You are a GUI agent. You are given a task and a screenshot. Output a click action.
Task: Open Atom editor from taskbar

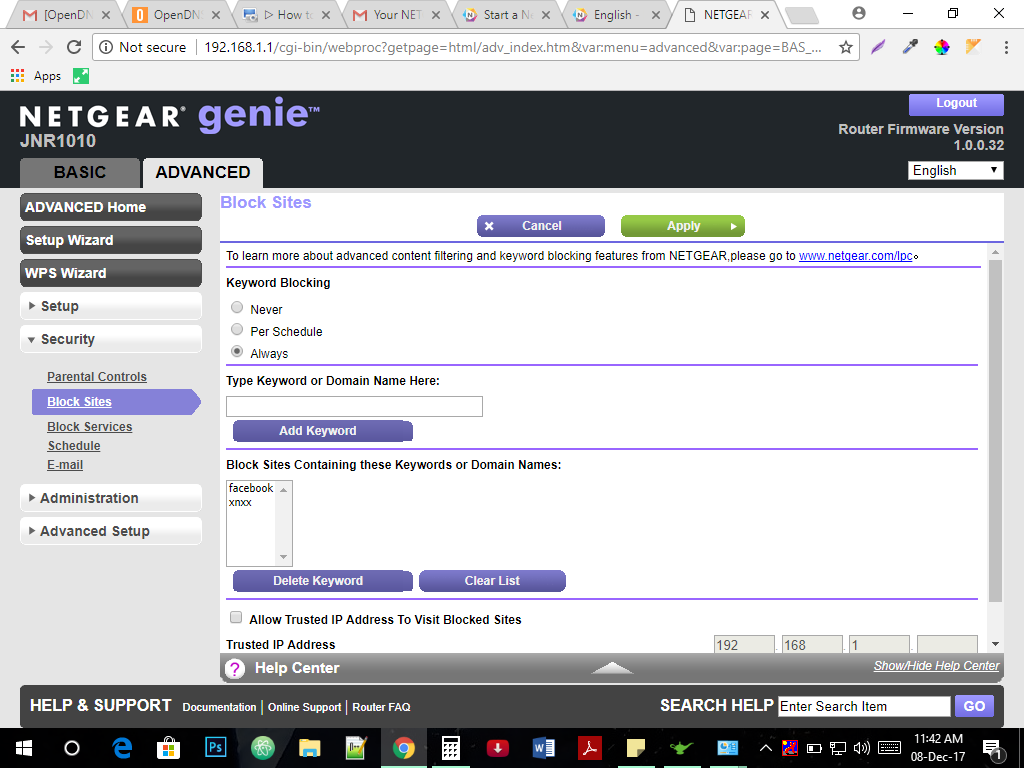point(263,748)
